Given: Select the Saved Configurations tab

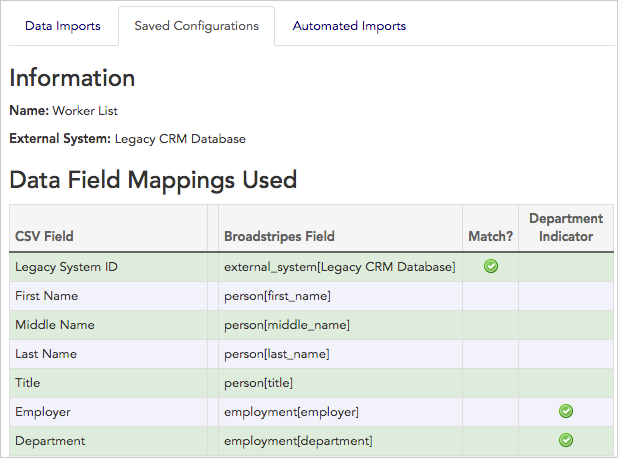Looking at the screenshot, I should pos(196,26).
